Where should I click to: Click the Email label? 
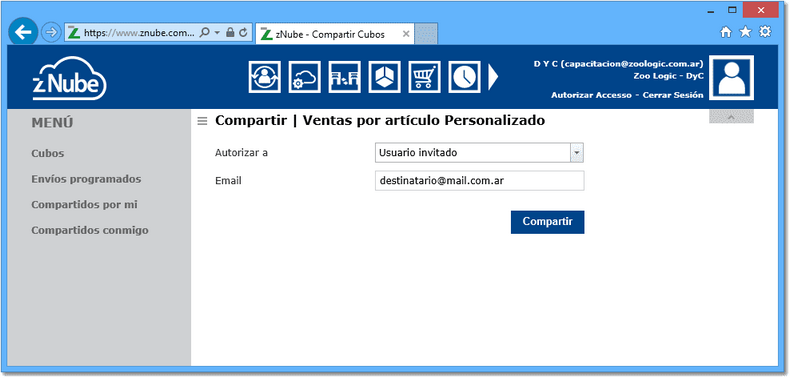click(228, 180)
